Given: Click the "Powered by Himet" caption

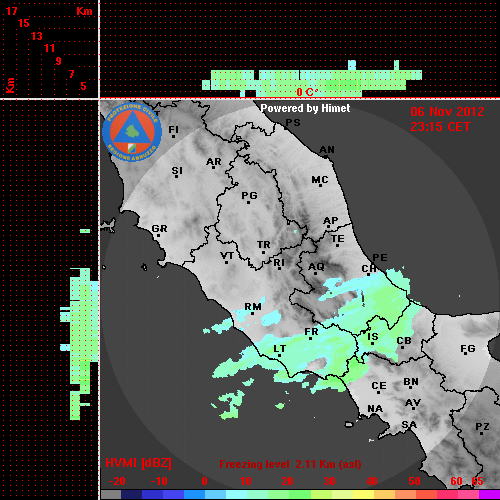Looking at the screenshot, I should (305, 108).
